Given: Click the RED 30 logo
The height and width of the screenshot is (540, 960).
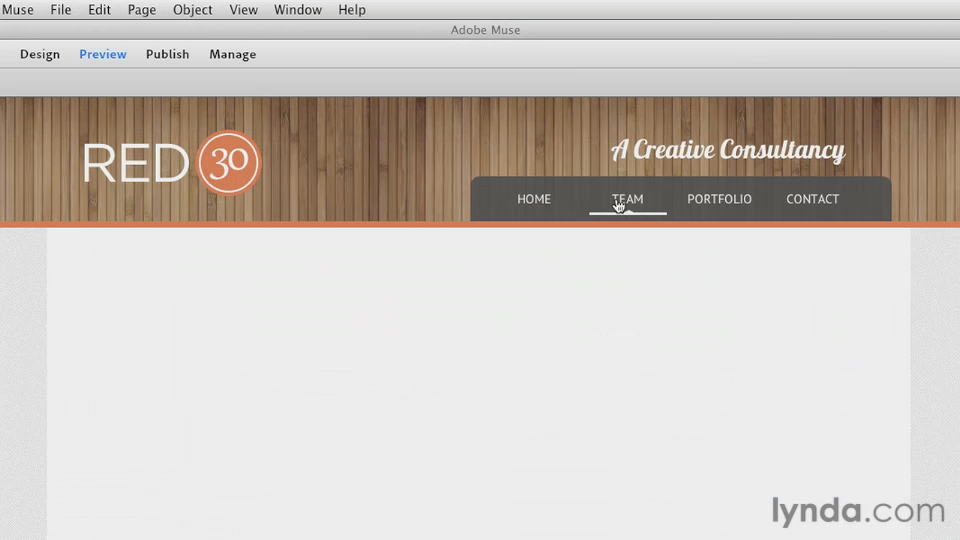Looking at the screenshot, I should 171,163.
